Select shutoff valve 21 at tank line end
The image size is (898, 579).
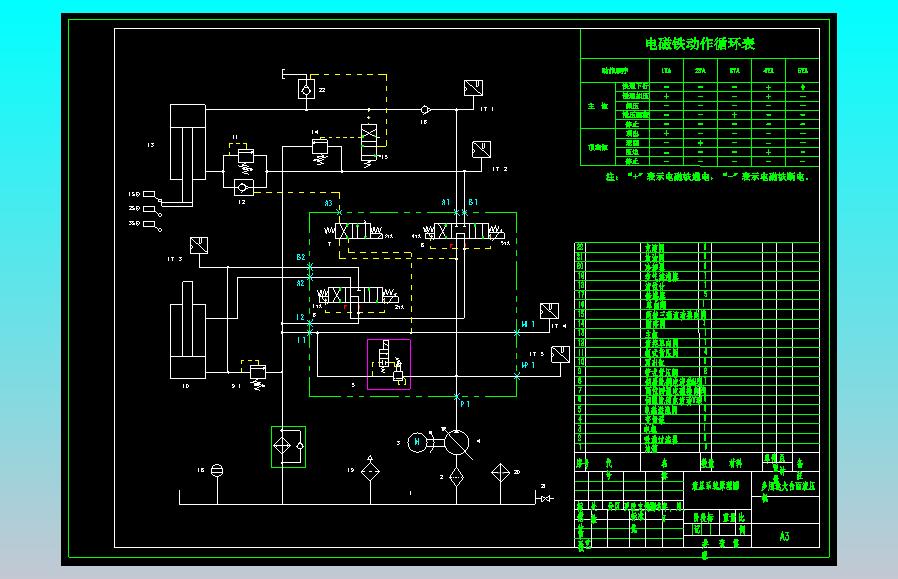point(547,499)
